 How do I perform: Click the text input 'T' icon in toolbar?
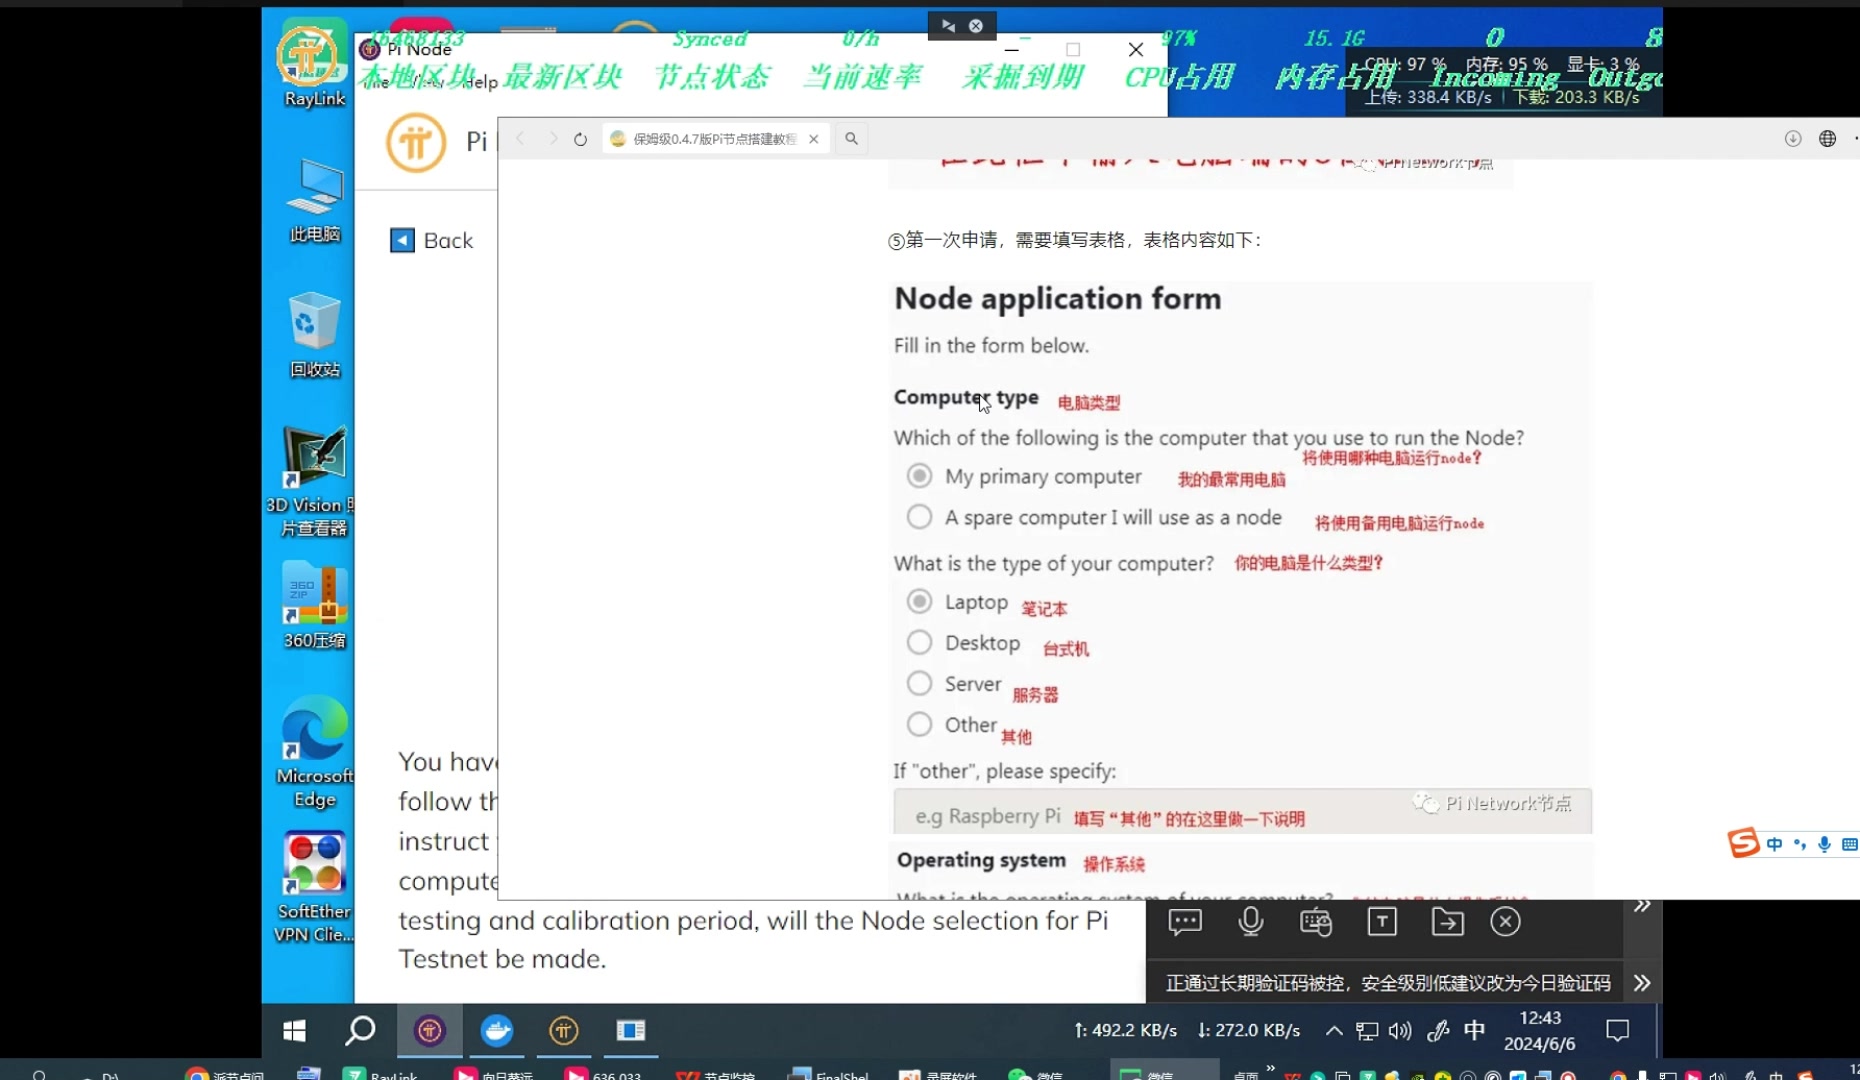pos(1382,921)
